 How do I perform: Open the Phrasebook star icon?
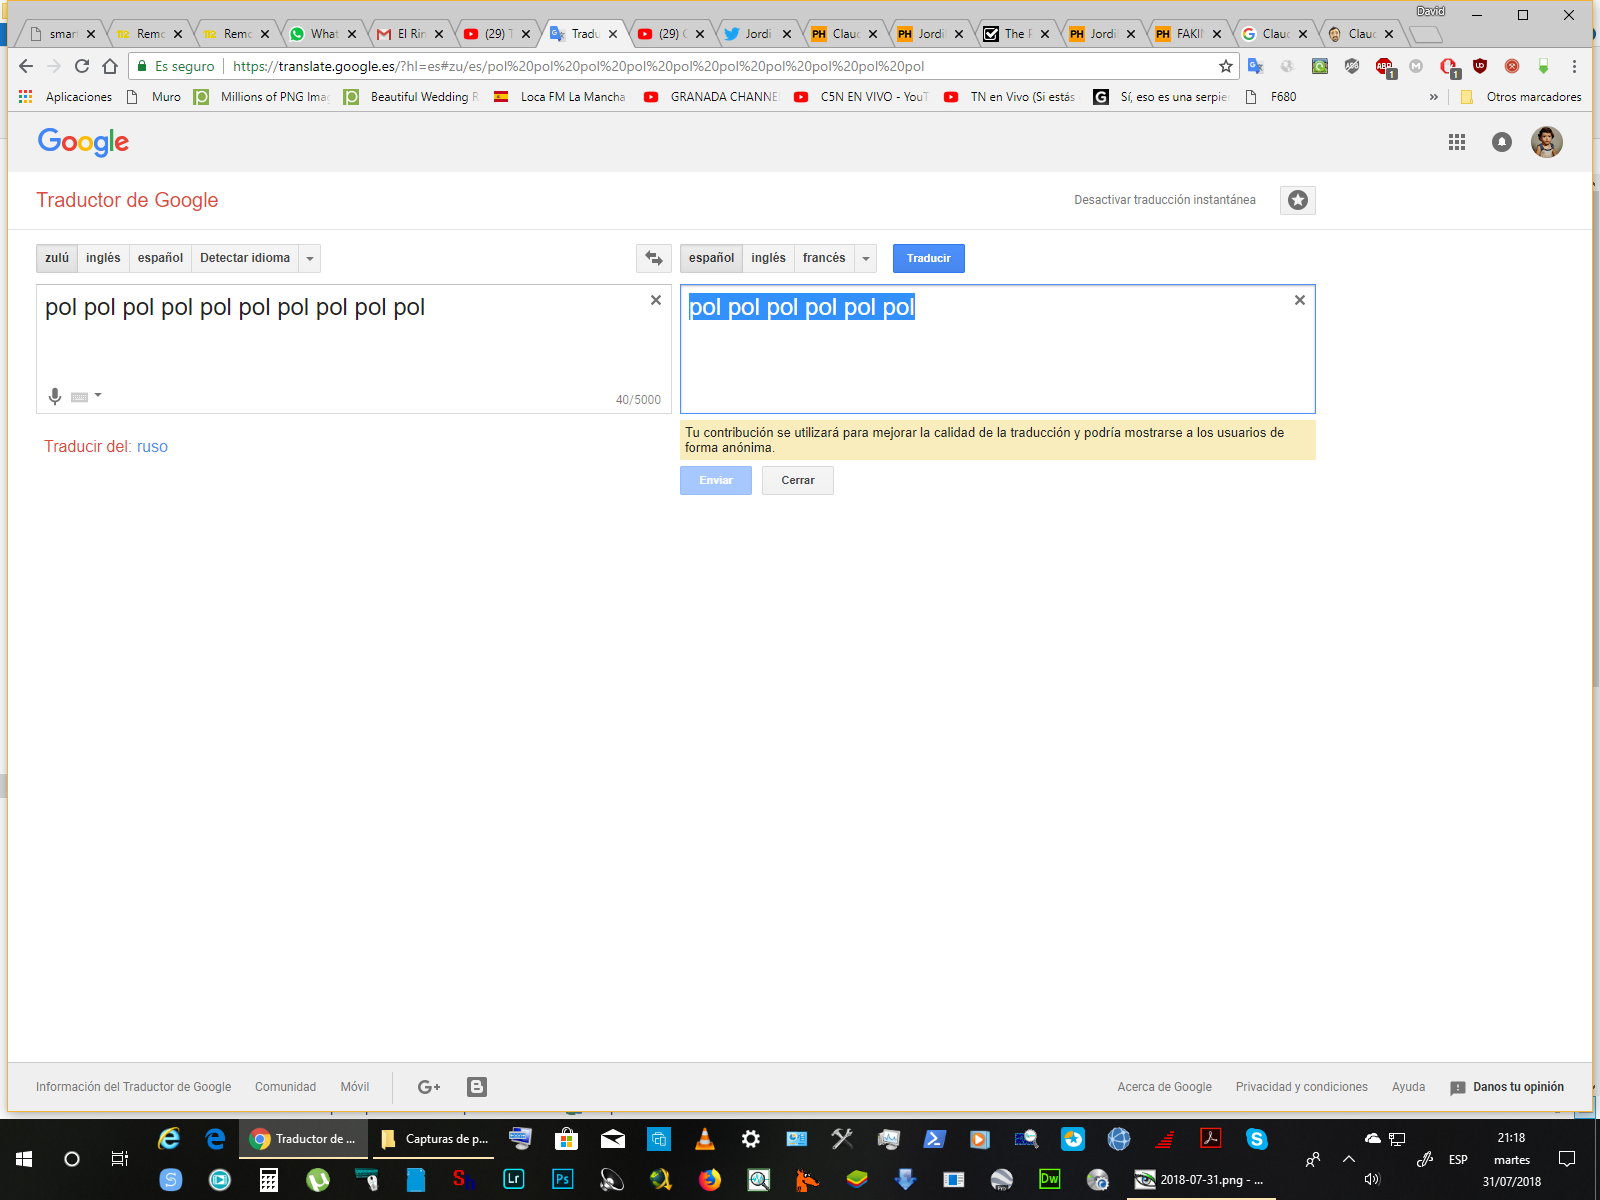coord(1297,200)
